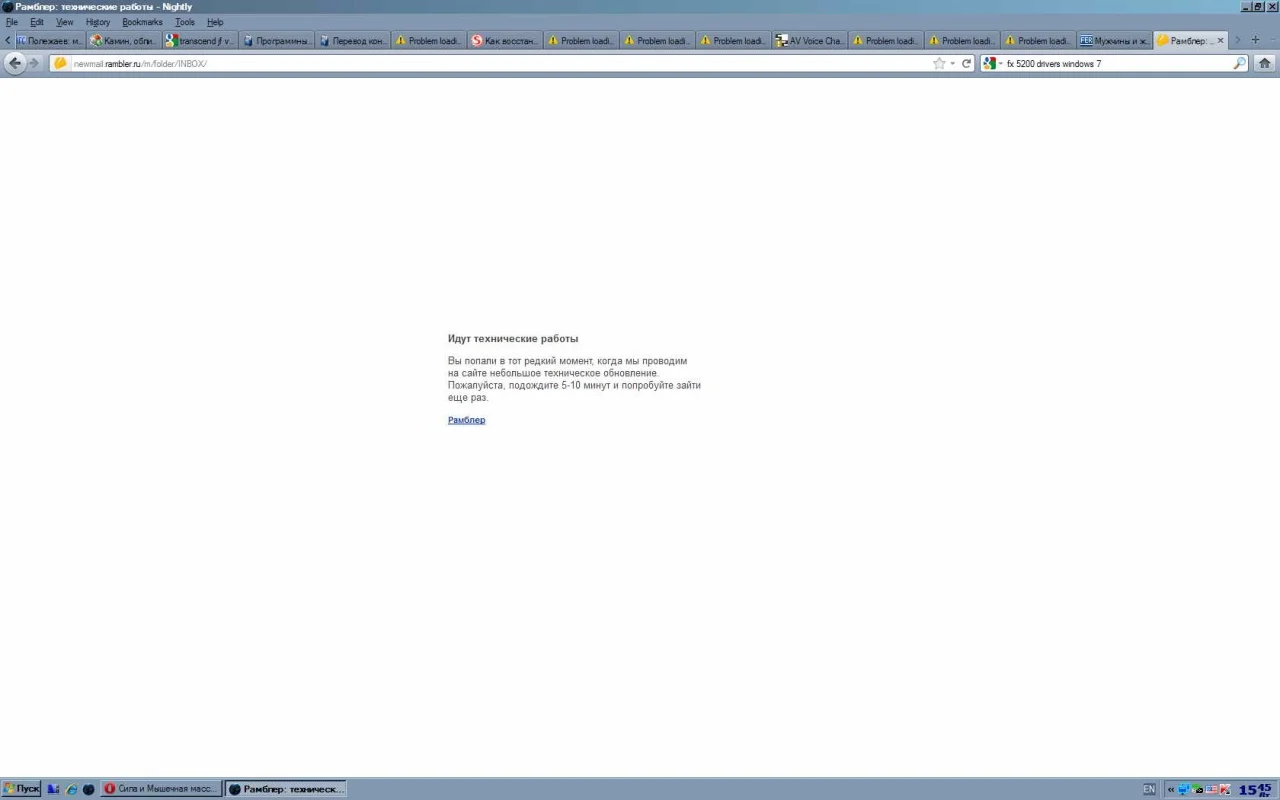Switch to Opera task Сила и Мышечная масс
This screenshot has width=1280, height=800.
[x=160, y=789]
